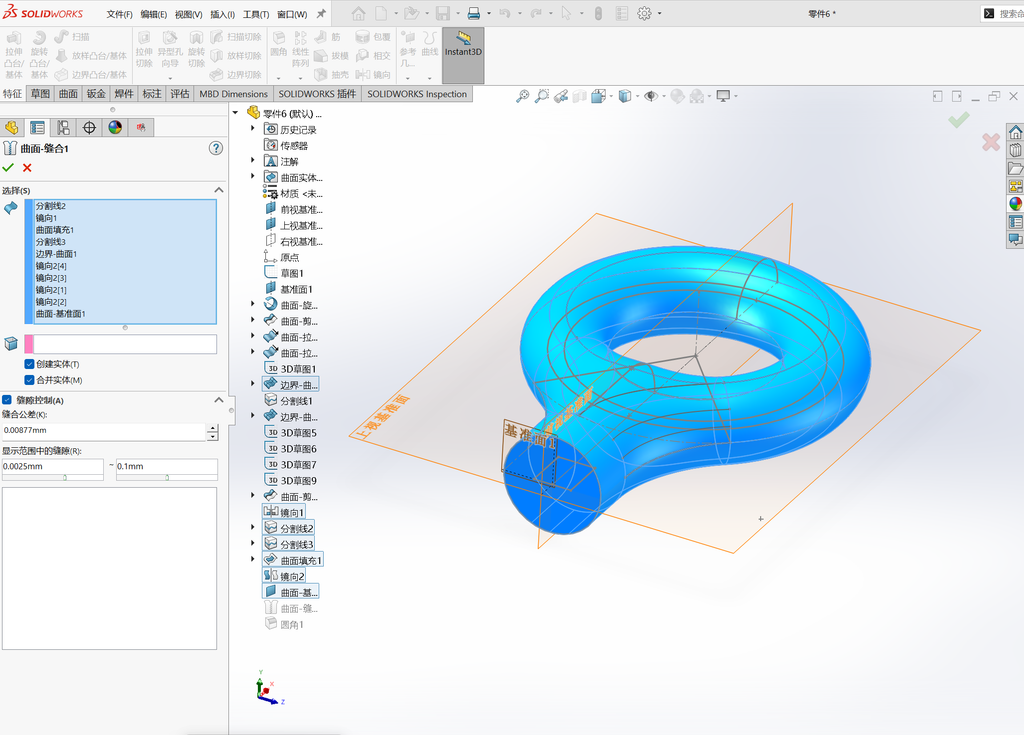Open the 插入 menu
The width and height of the screenshot is (1024, 735).
(x=223, y=14)
